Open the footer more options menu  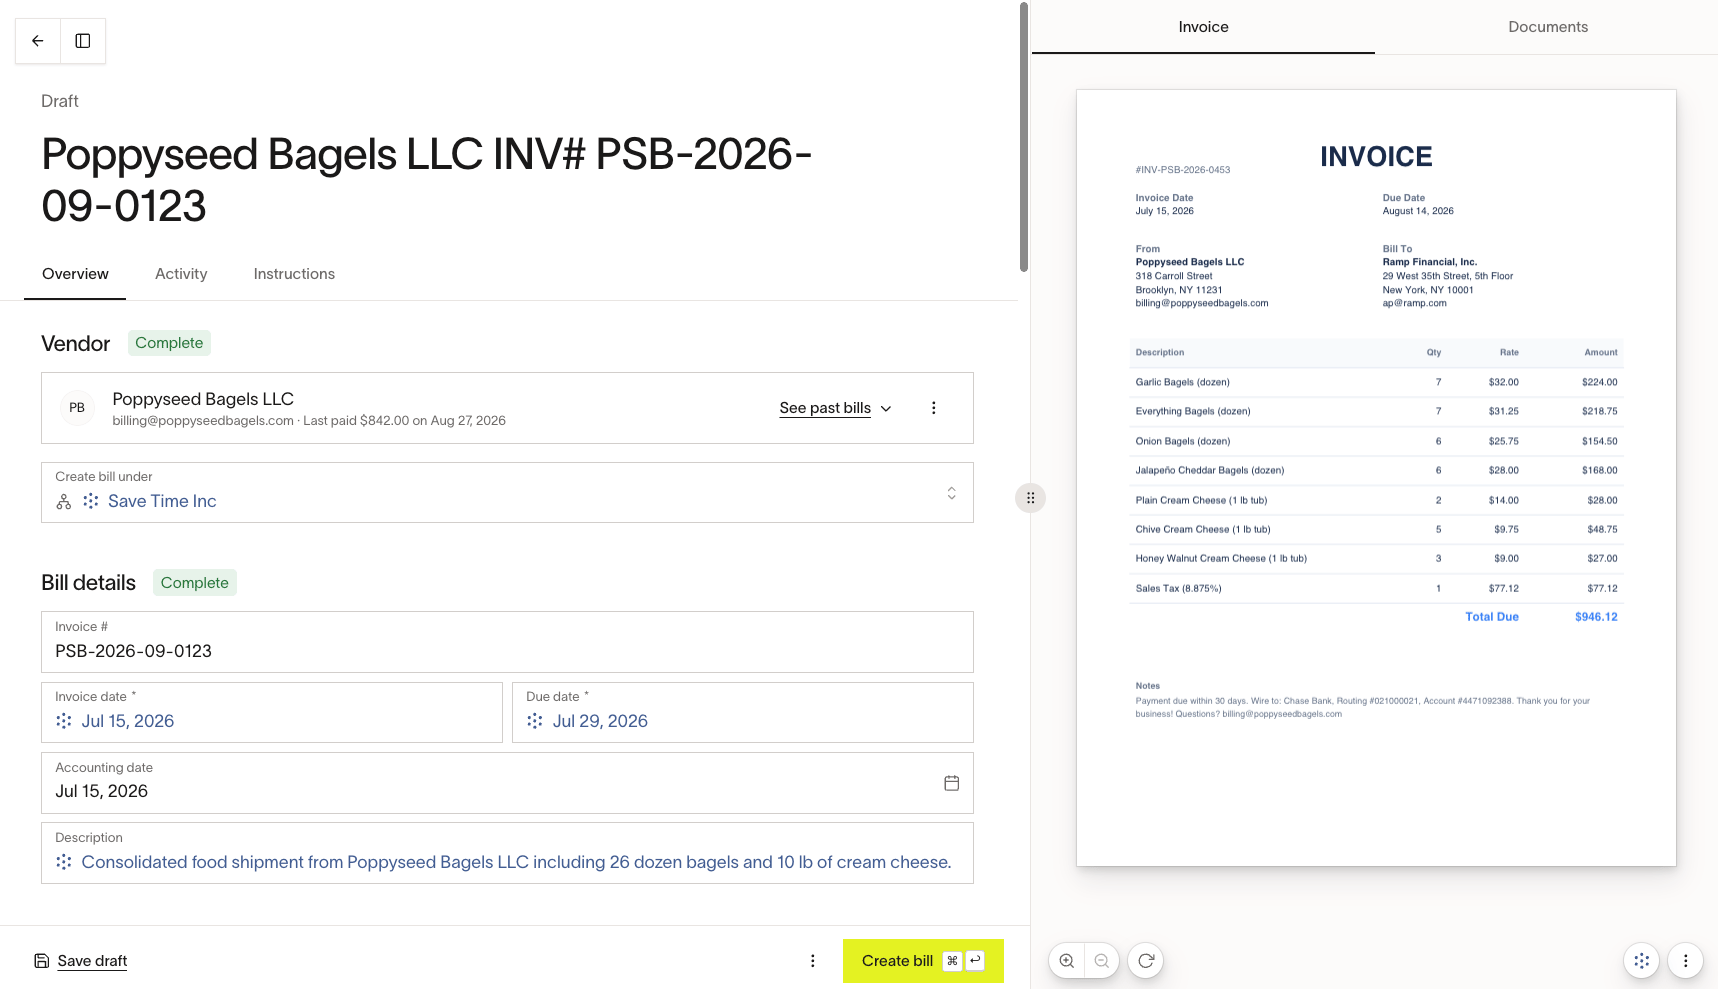click(813, 961)
